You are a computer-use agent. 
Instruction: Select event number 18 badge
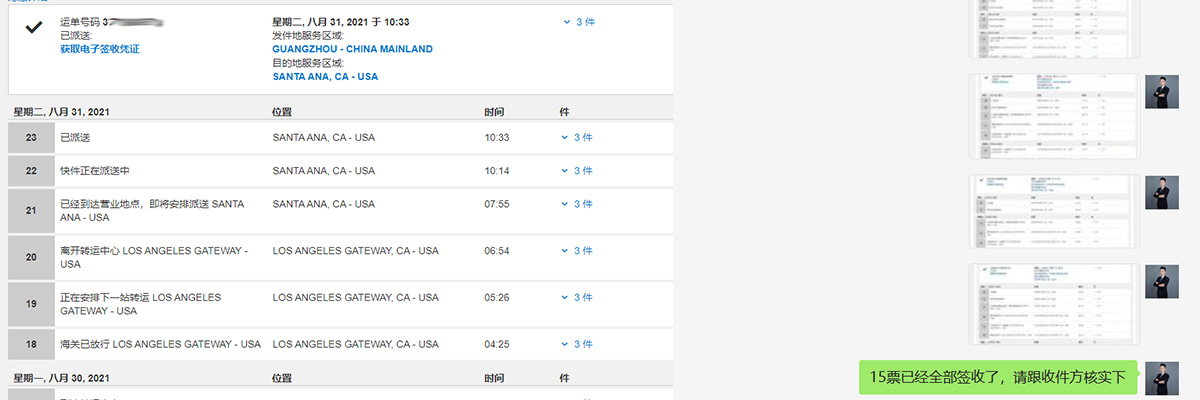[31, 344]
